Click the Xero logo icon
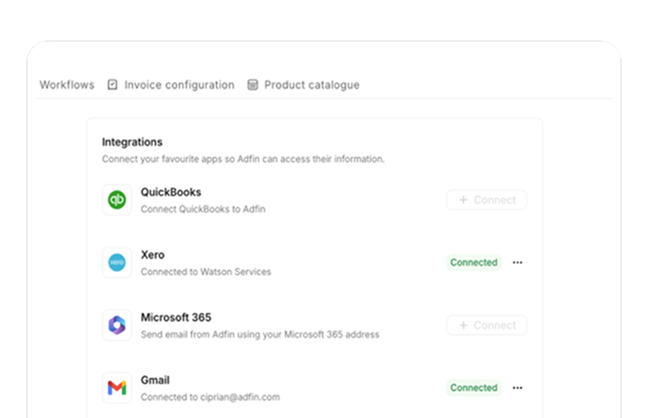Viewport: 648px width, 418px height. pyautogui.click(x=117, y=263)
